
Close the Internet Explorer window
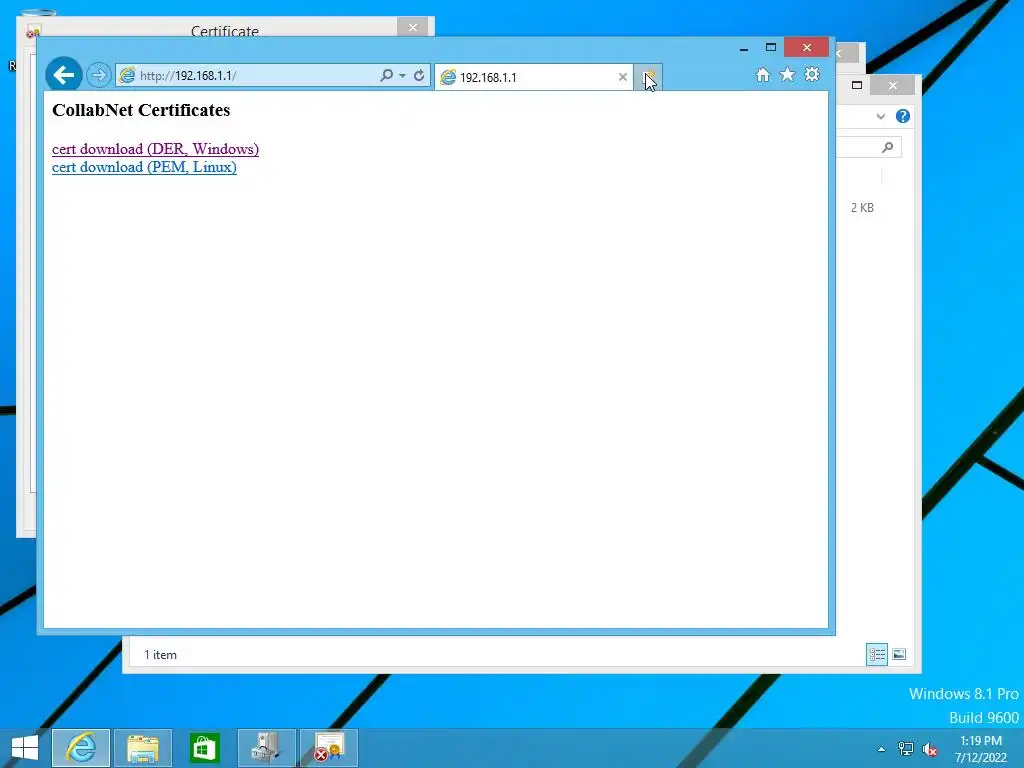pos(807,48)
